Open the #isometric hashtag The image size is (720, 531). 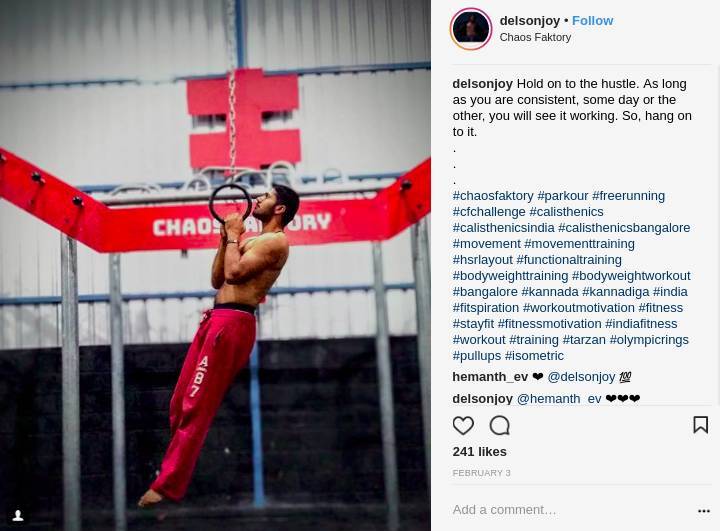coord(534,356)
